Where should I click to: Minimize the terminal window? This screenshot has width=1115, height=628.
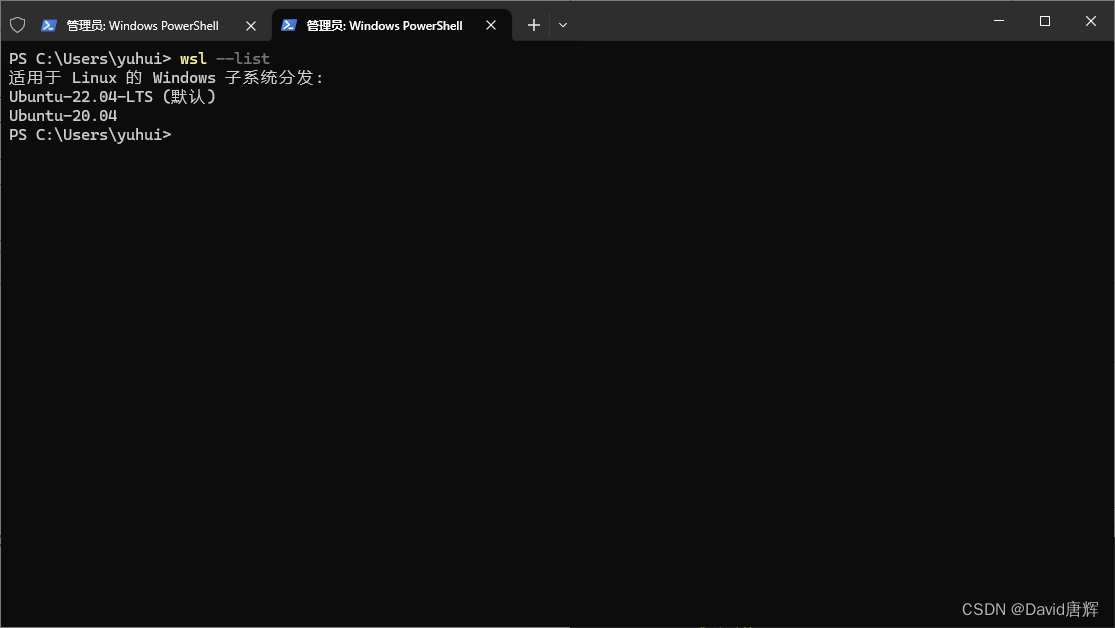click(999, 21)
